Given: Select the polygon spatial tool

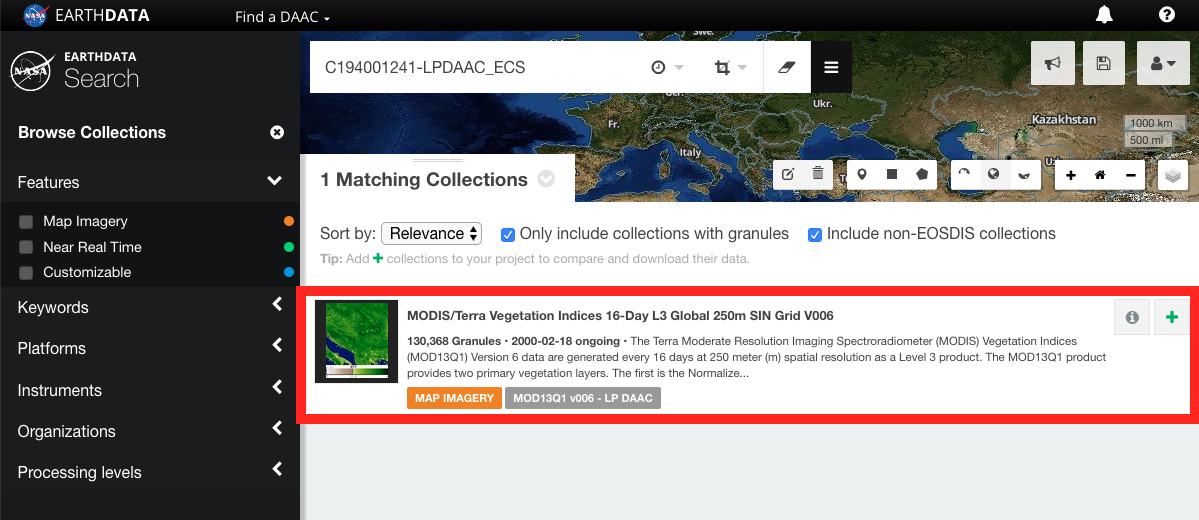Looking at the screenshot, I should tap(922, 174).
